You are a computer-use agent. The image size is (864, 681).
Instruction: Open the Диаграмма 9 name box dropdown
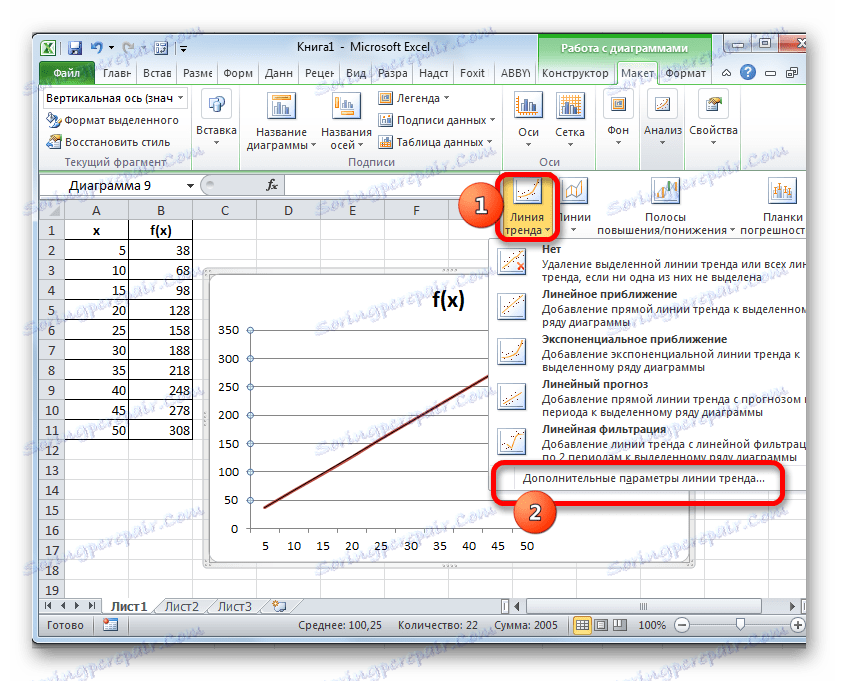189,185
